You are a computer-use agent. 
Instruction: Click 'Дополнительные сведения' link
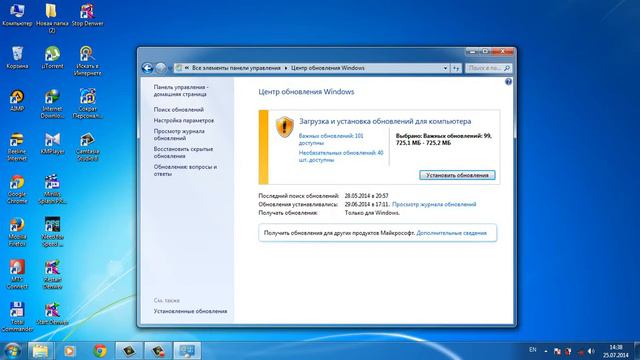coord(451,233)
